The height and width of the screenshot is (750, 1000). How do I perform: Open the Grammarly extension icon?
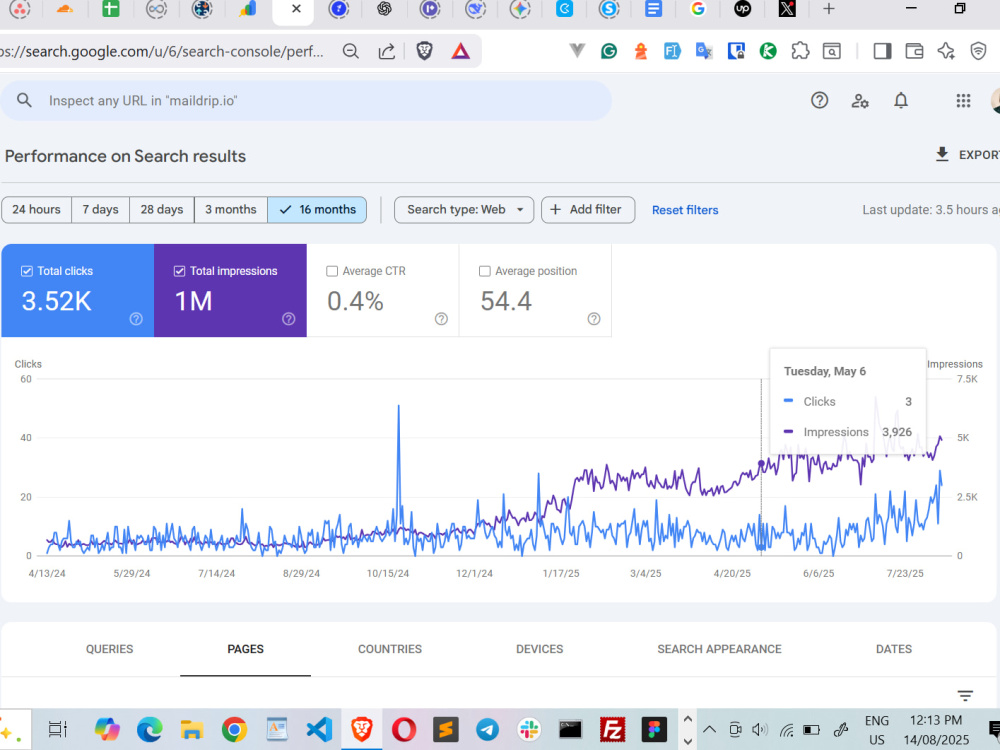coord(609,51)
